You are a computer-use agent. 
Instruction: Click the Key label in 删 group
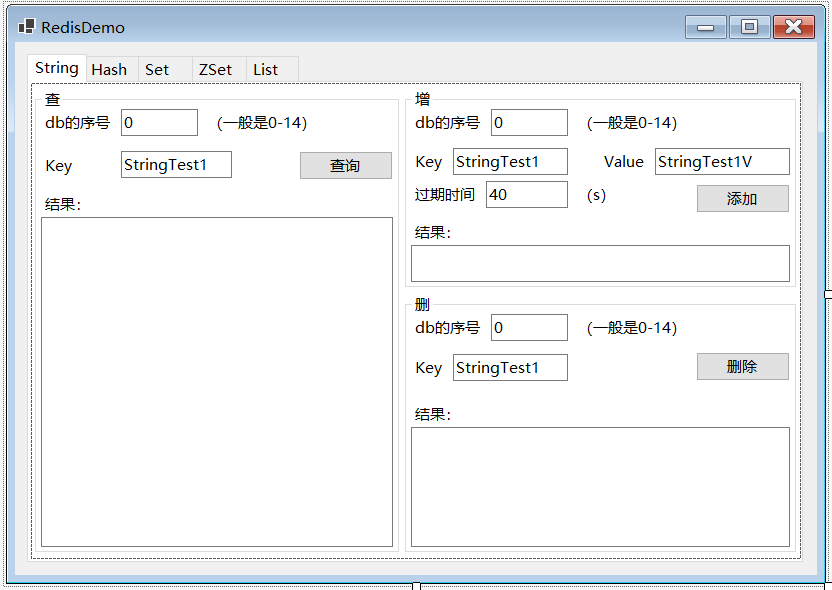coord(428,368)
